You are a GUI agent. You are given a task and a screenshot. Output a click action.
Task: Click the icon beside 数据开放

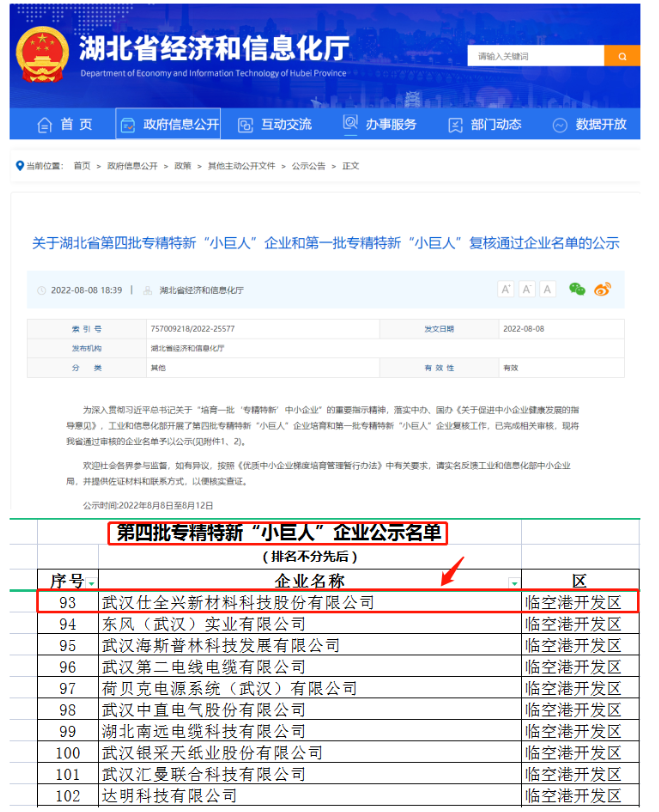pyautogui.click(x=560, y=125)
